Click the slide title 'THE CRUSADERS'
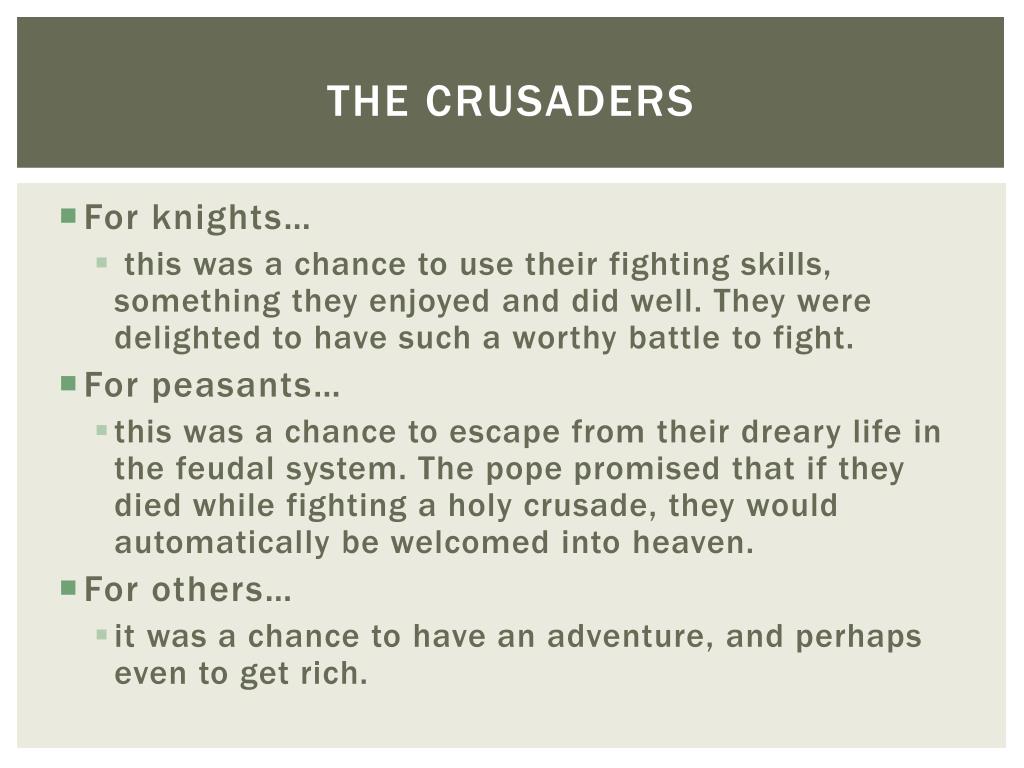The height and width of the screenshot is (768, 1024). tap(510, 101)
